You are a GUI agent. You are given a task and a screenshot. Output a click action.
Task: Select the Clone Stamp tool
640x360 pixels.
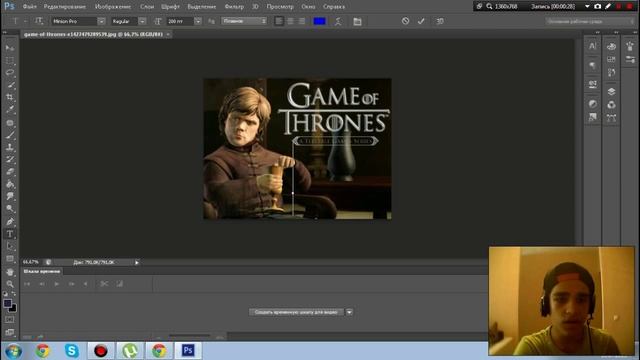[x=10, y=147]
